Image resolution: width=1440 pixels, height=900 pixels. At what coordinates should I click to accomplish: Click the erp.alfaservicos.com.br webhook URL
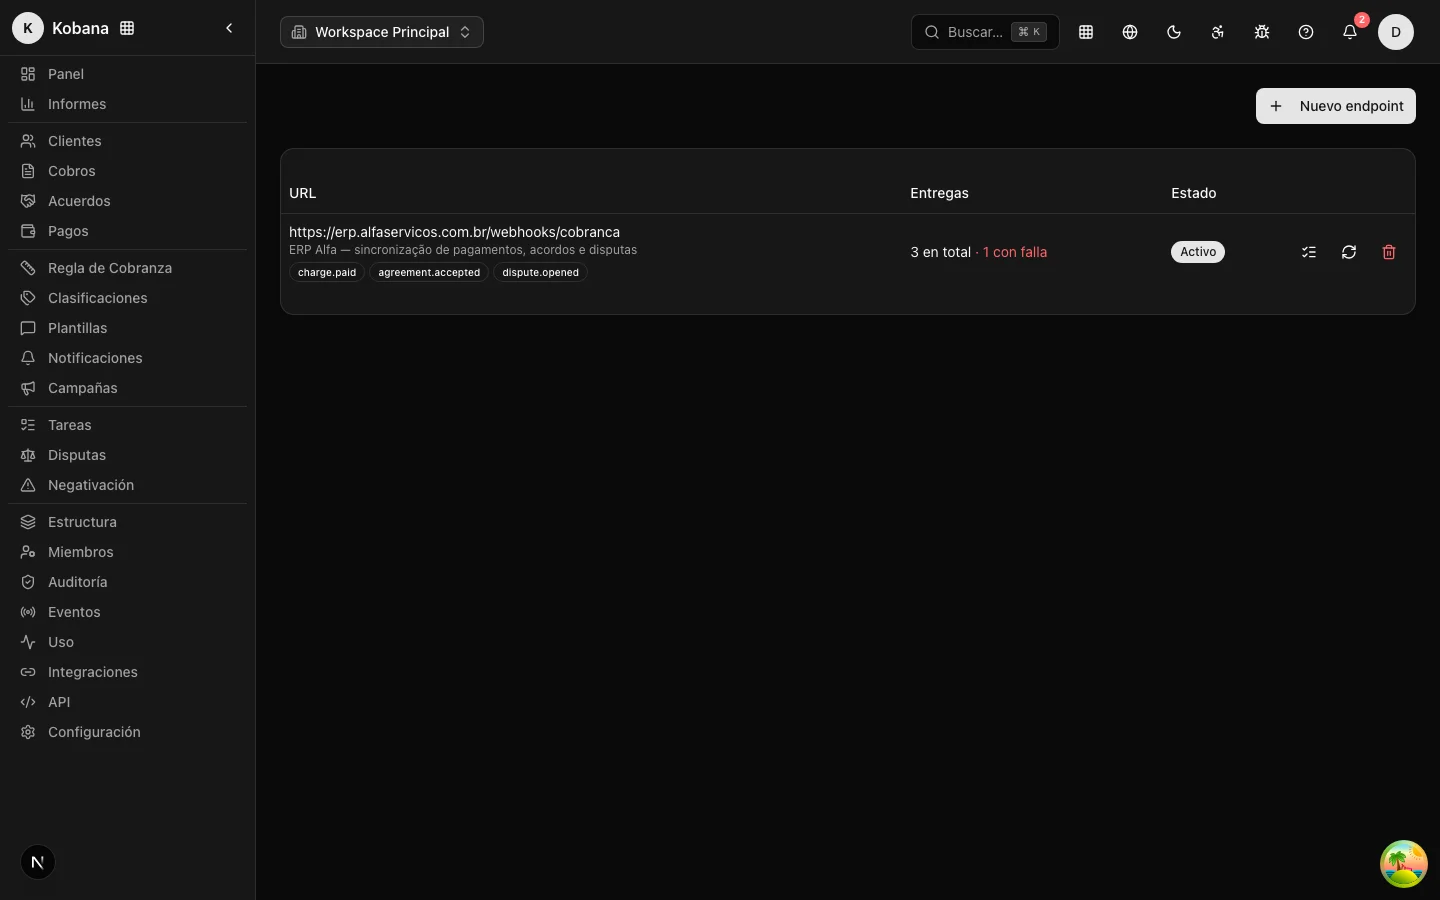(x=454, y=232)
